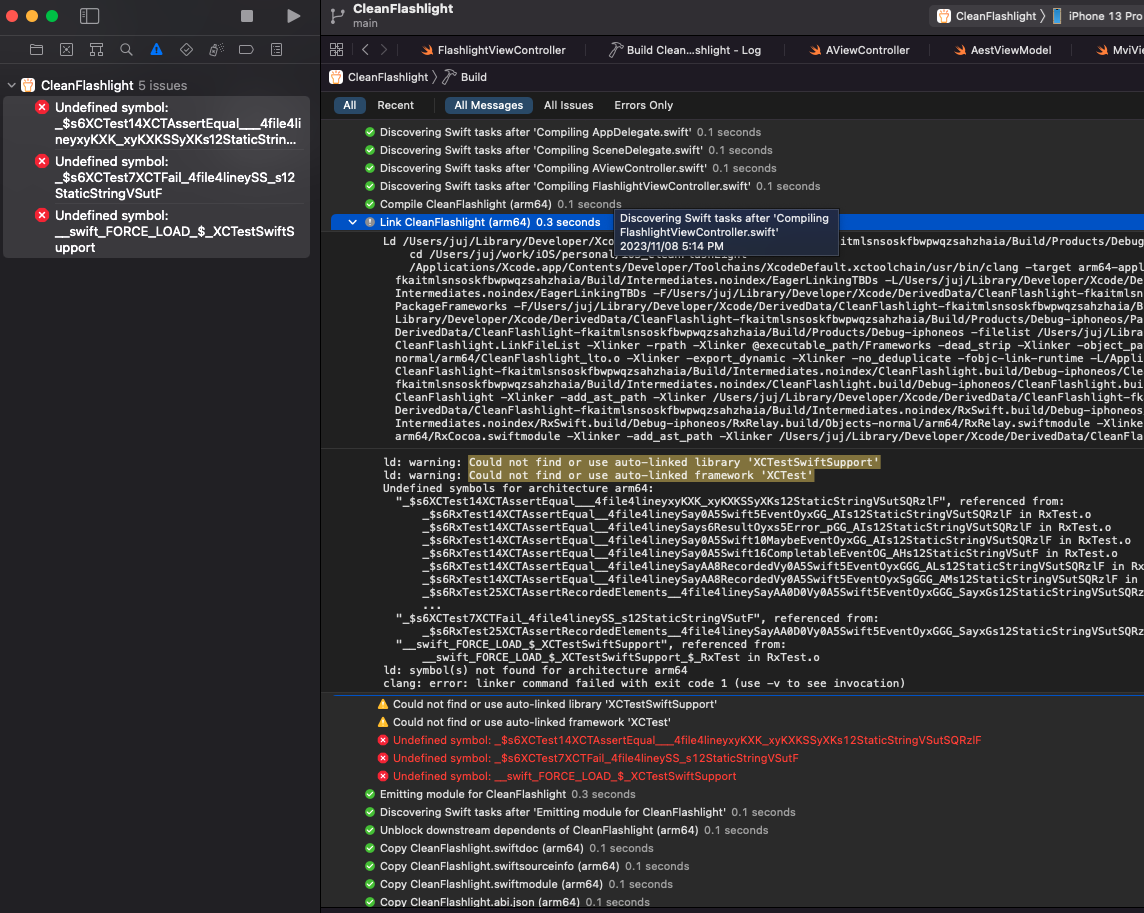Click the red error icon beside the XCTFail issue
Image resolution: width=1144 pixels, height=913 pixels.
coord(42,161)
